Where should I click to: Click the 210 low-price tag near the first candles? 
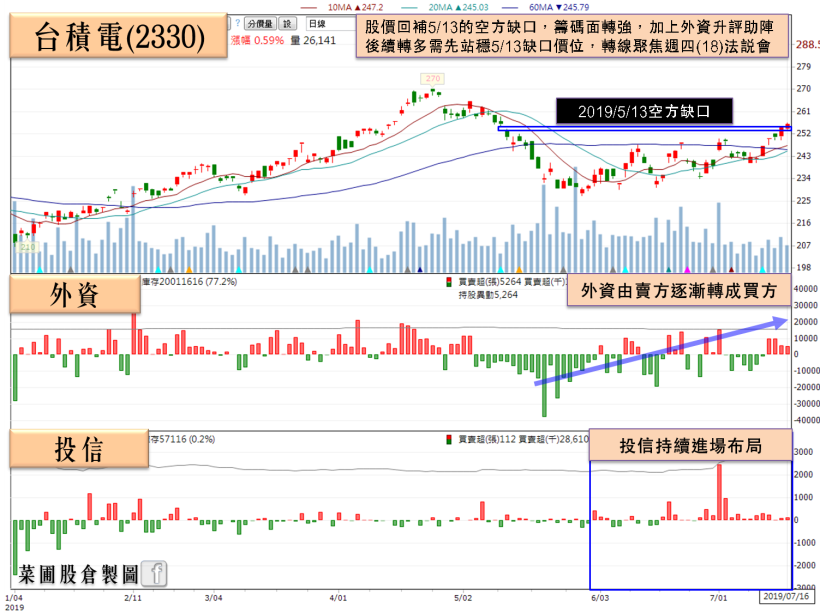tap(28, 247)
